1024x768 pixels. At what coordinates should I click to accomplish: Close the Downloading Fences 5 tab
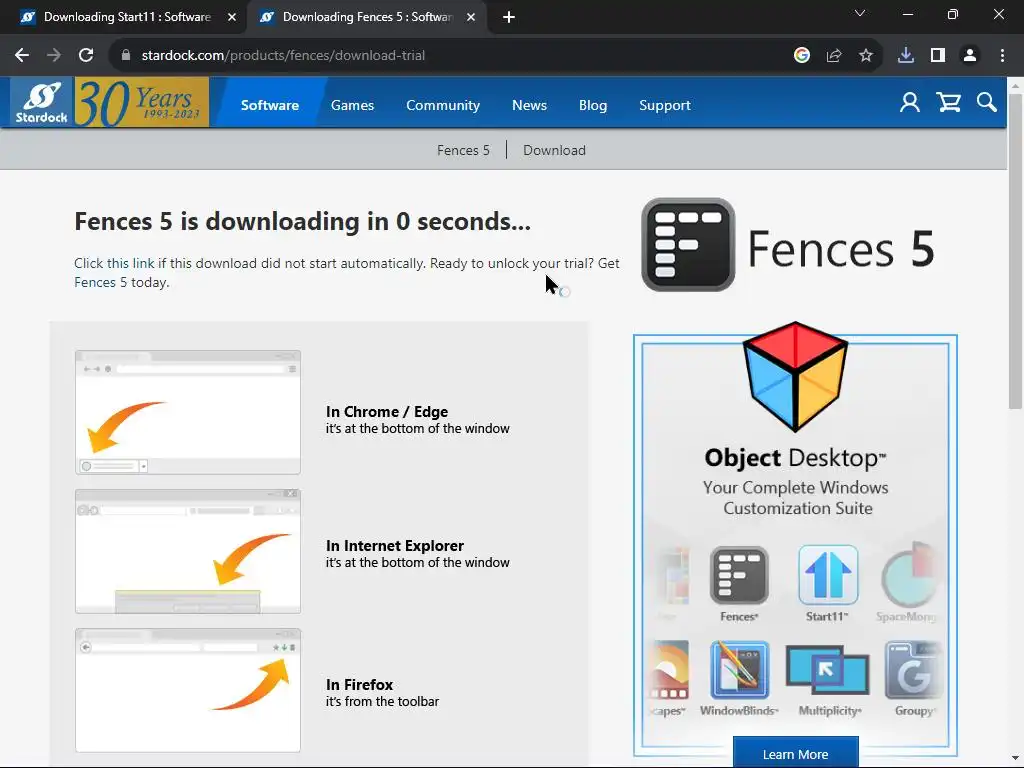pos(471,17)
